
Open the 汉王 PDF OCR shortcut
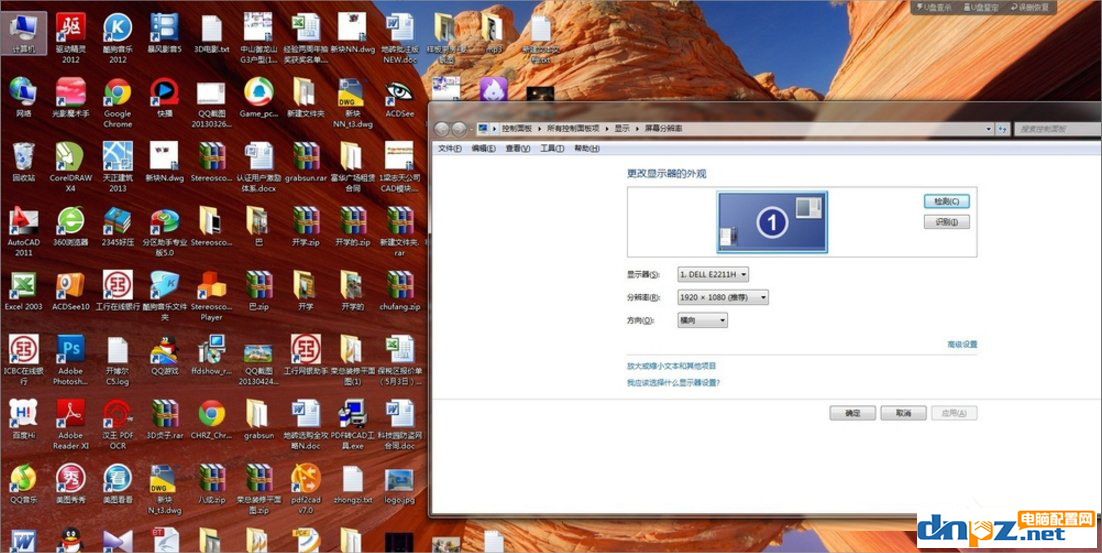click(x=118, y=424)
